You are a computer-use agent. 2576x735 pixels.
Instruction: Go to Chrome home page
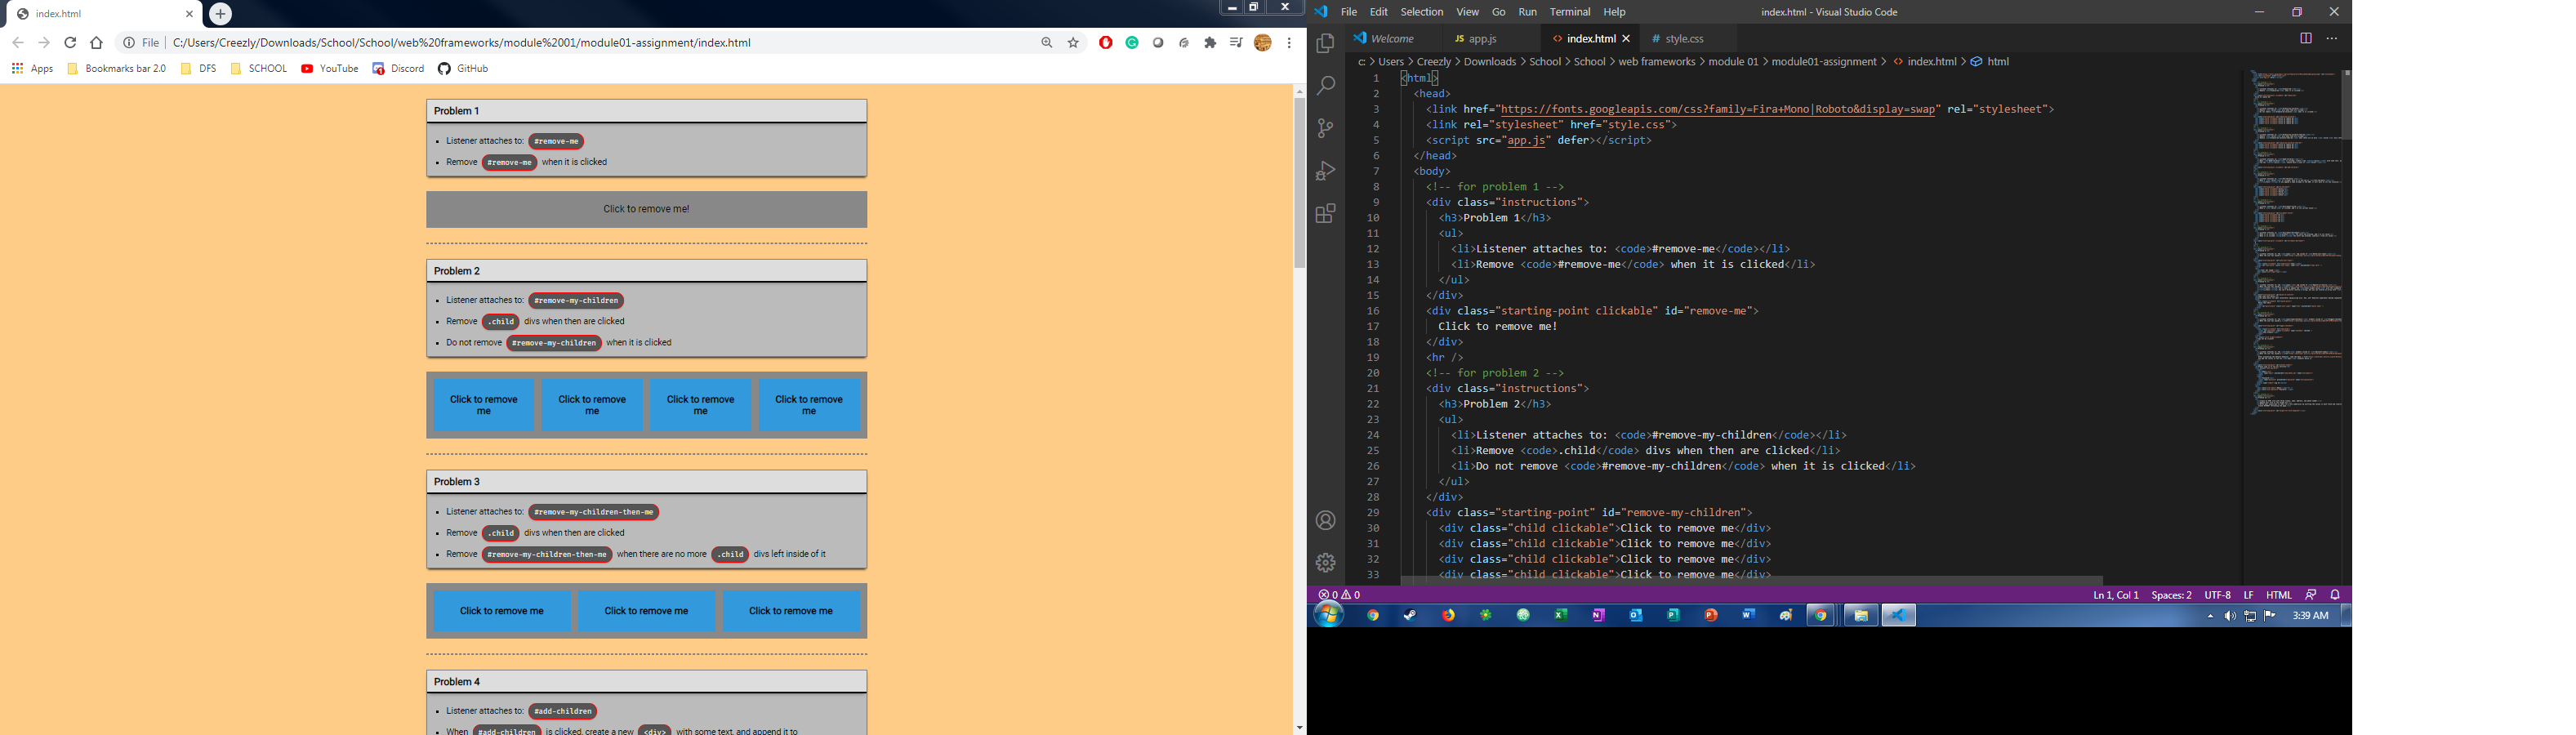pos(96,43)
